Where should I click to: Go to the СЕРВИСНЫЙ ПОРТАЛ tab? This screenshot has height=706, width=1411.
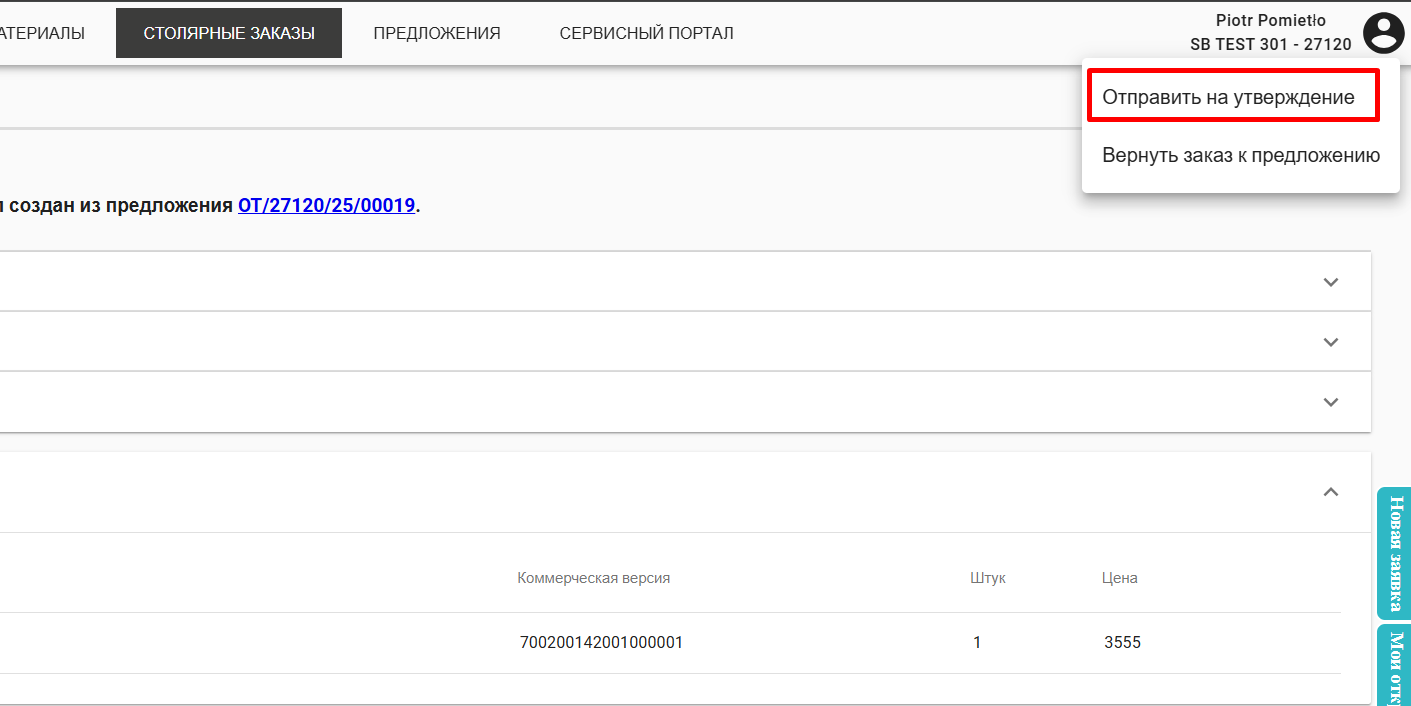coord(646,33)
